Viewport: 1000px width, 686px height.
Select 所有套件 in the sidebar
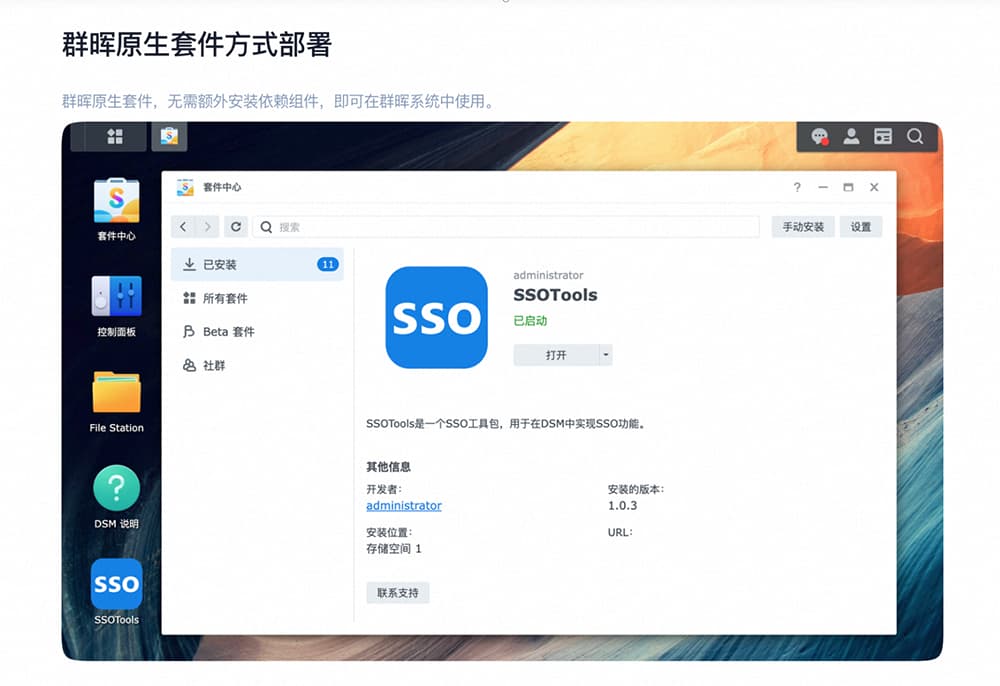coord(257,298)
